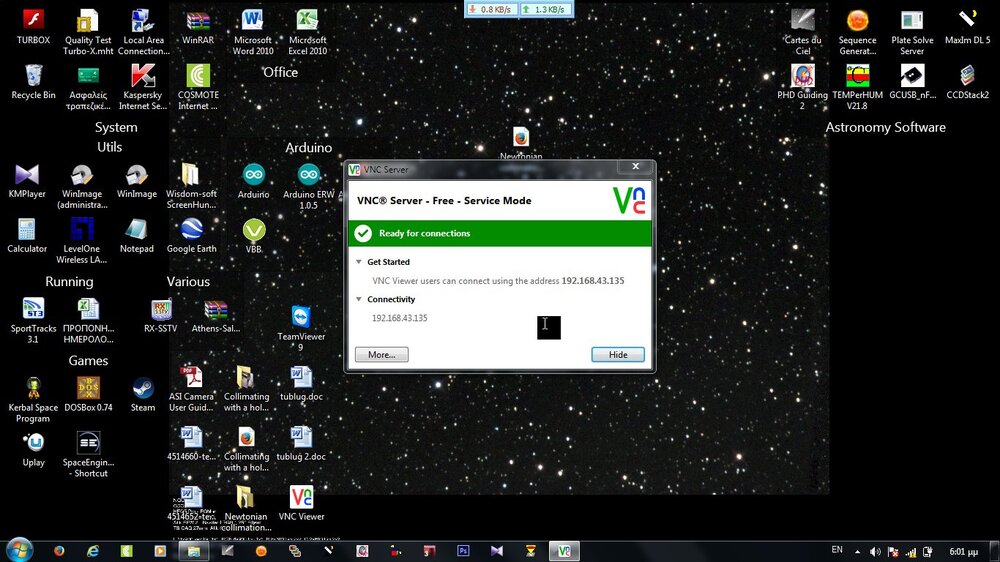Open the Recycle Bin
The image size is (1000, 562).
(x=33, y=77)
